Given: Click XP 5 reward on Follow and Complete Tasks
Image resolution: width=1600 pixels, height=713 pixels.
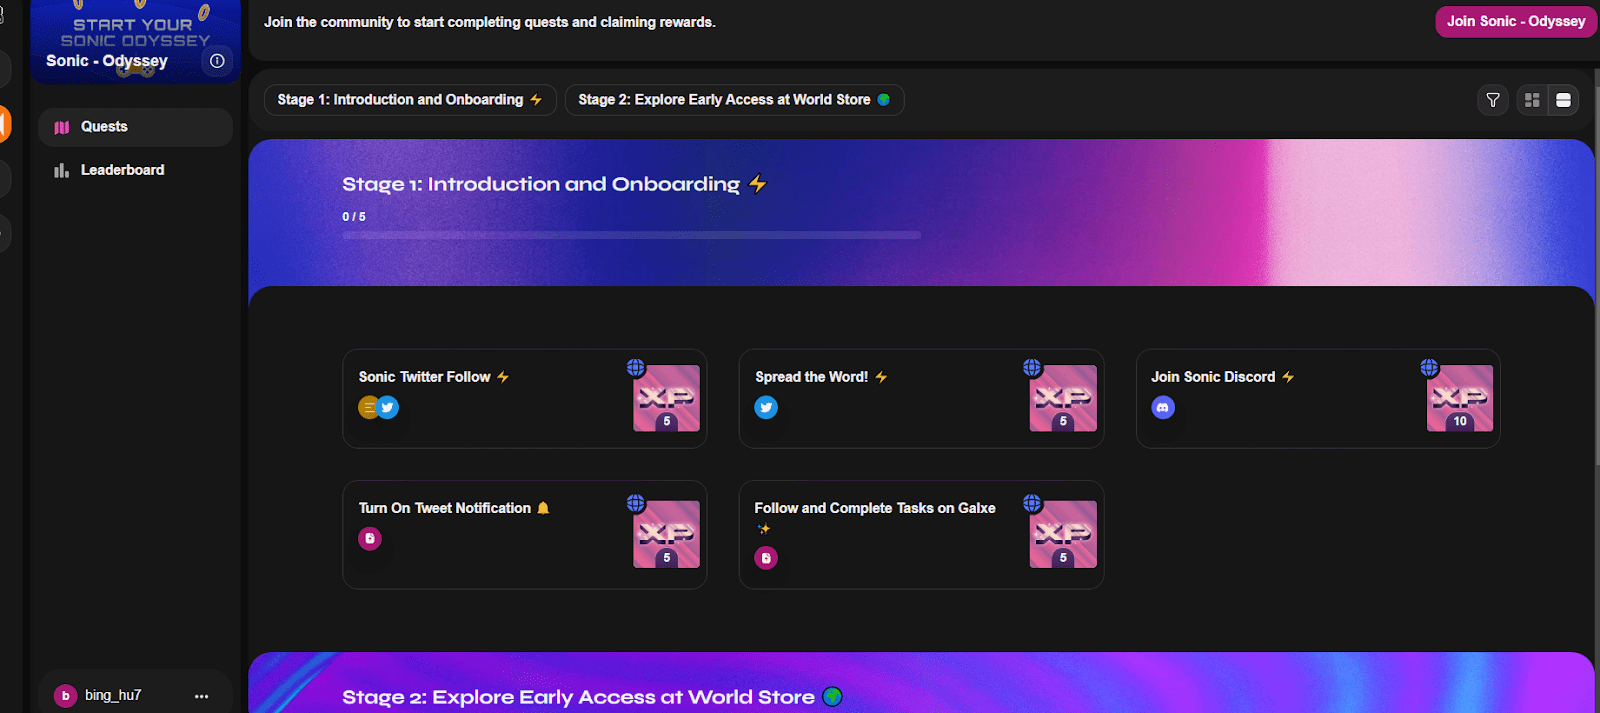Looking at the screenshot, I should click(1063, 534).
